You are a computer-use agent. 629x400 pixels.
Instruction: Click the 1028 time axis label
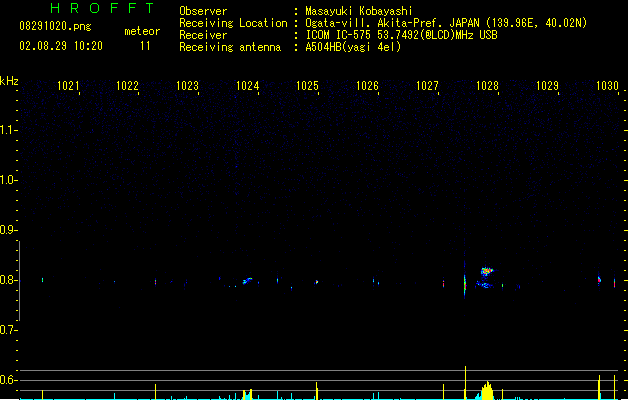[x=487, y=86]
